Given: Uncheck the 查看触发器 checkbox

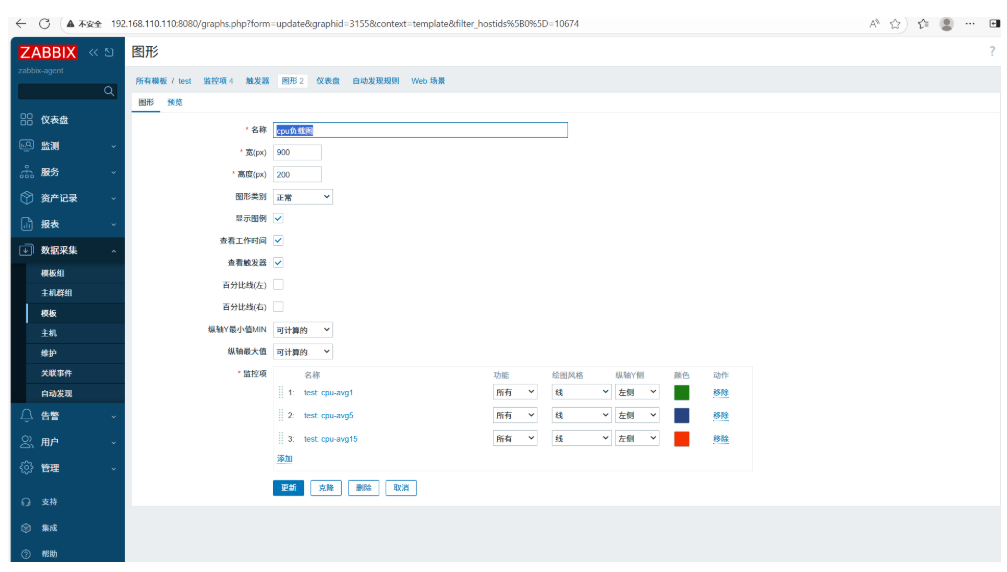Looking at the screenshot, I should (x=278, y=263).
